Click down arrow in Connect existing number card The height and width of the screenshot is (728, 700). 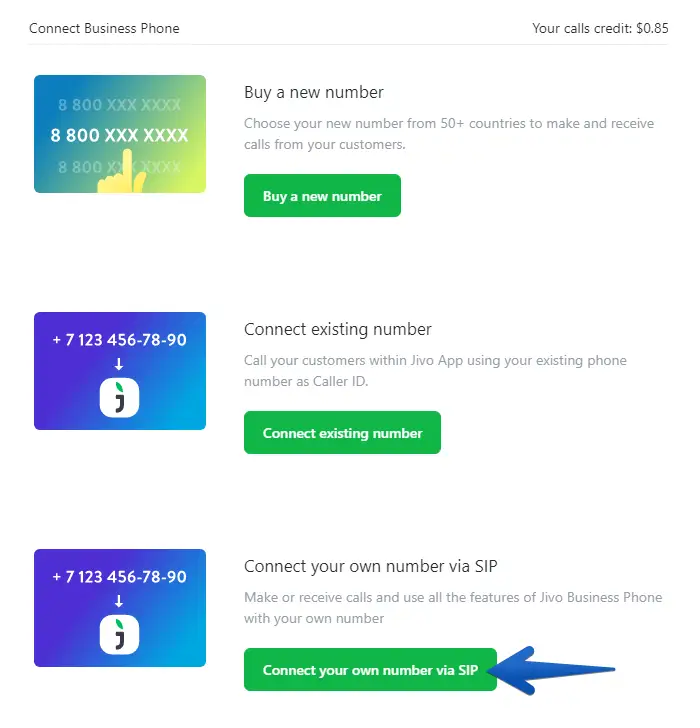pyautogui.click(x=120, y=364)
